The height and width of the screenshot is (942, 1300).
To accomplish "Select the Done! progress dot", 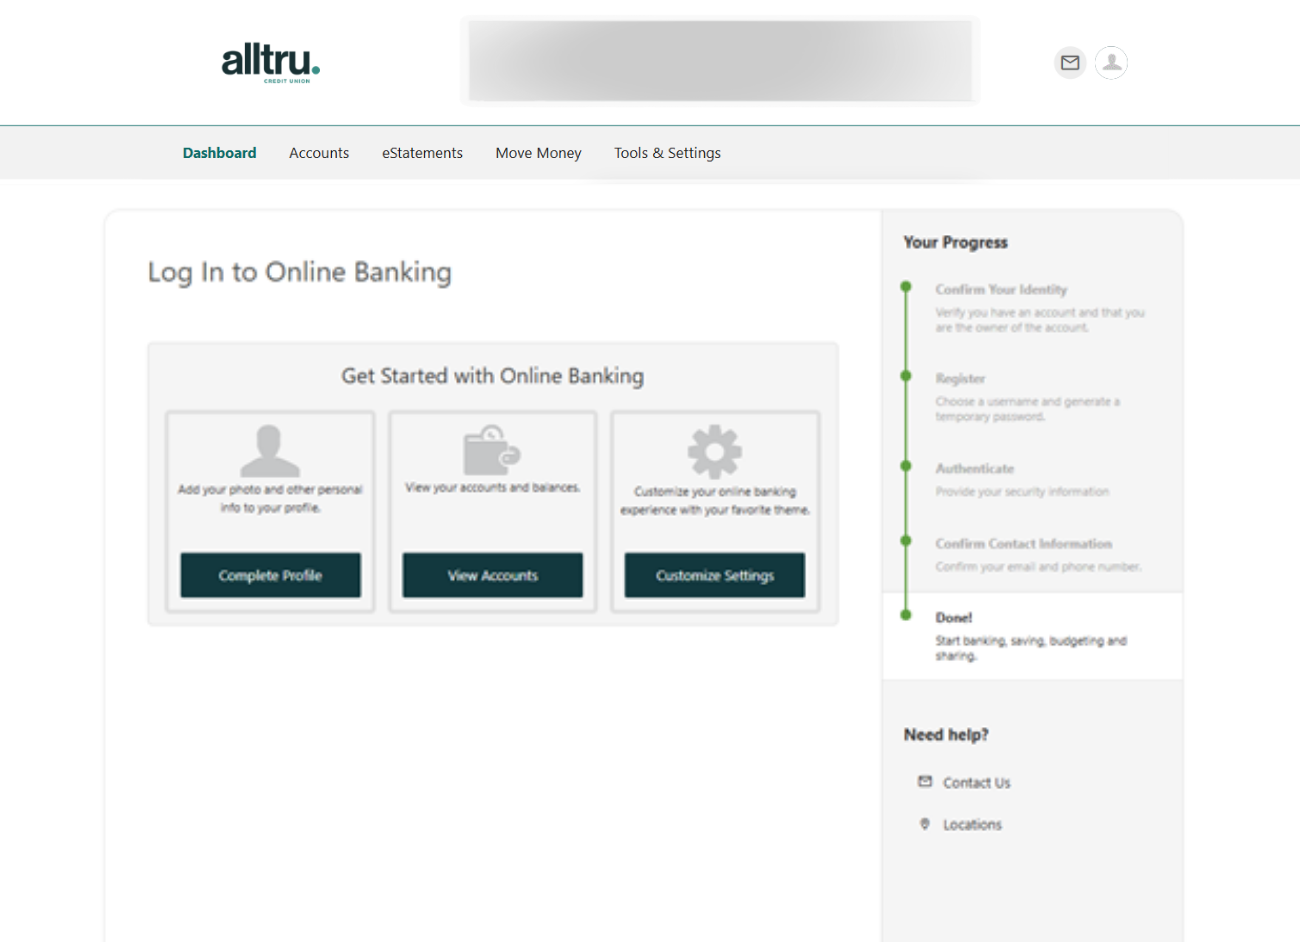I will [905, 615].
